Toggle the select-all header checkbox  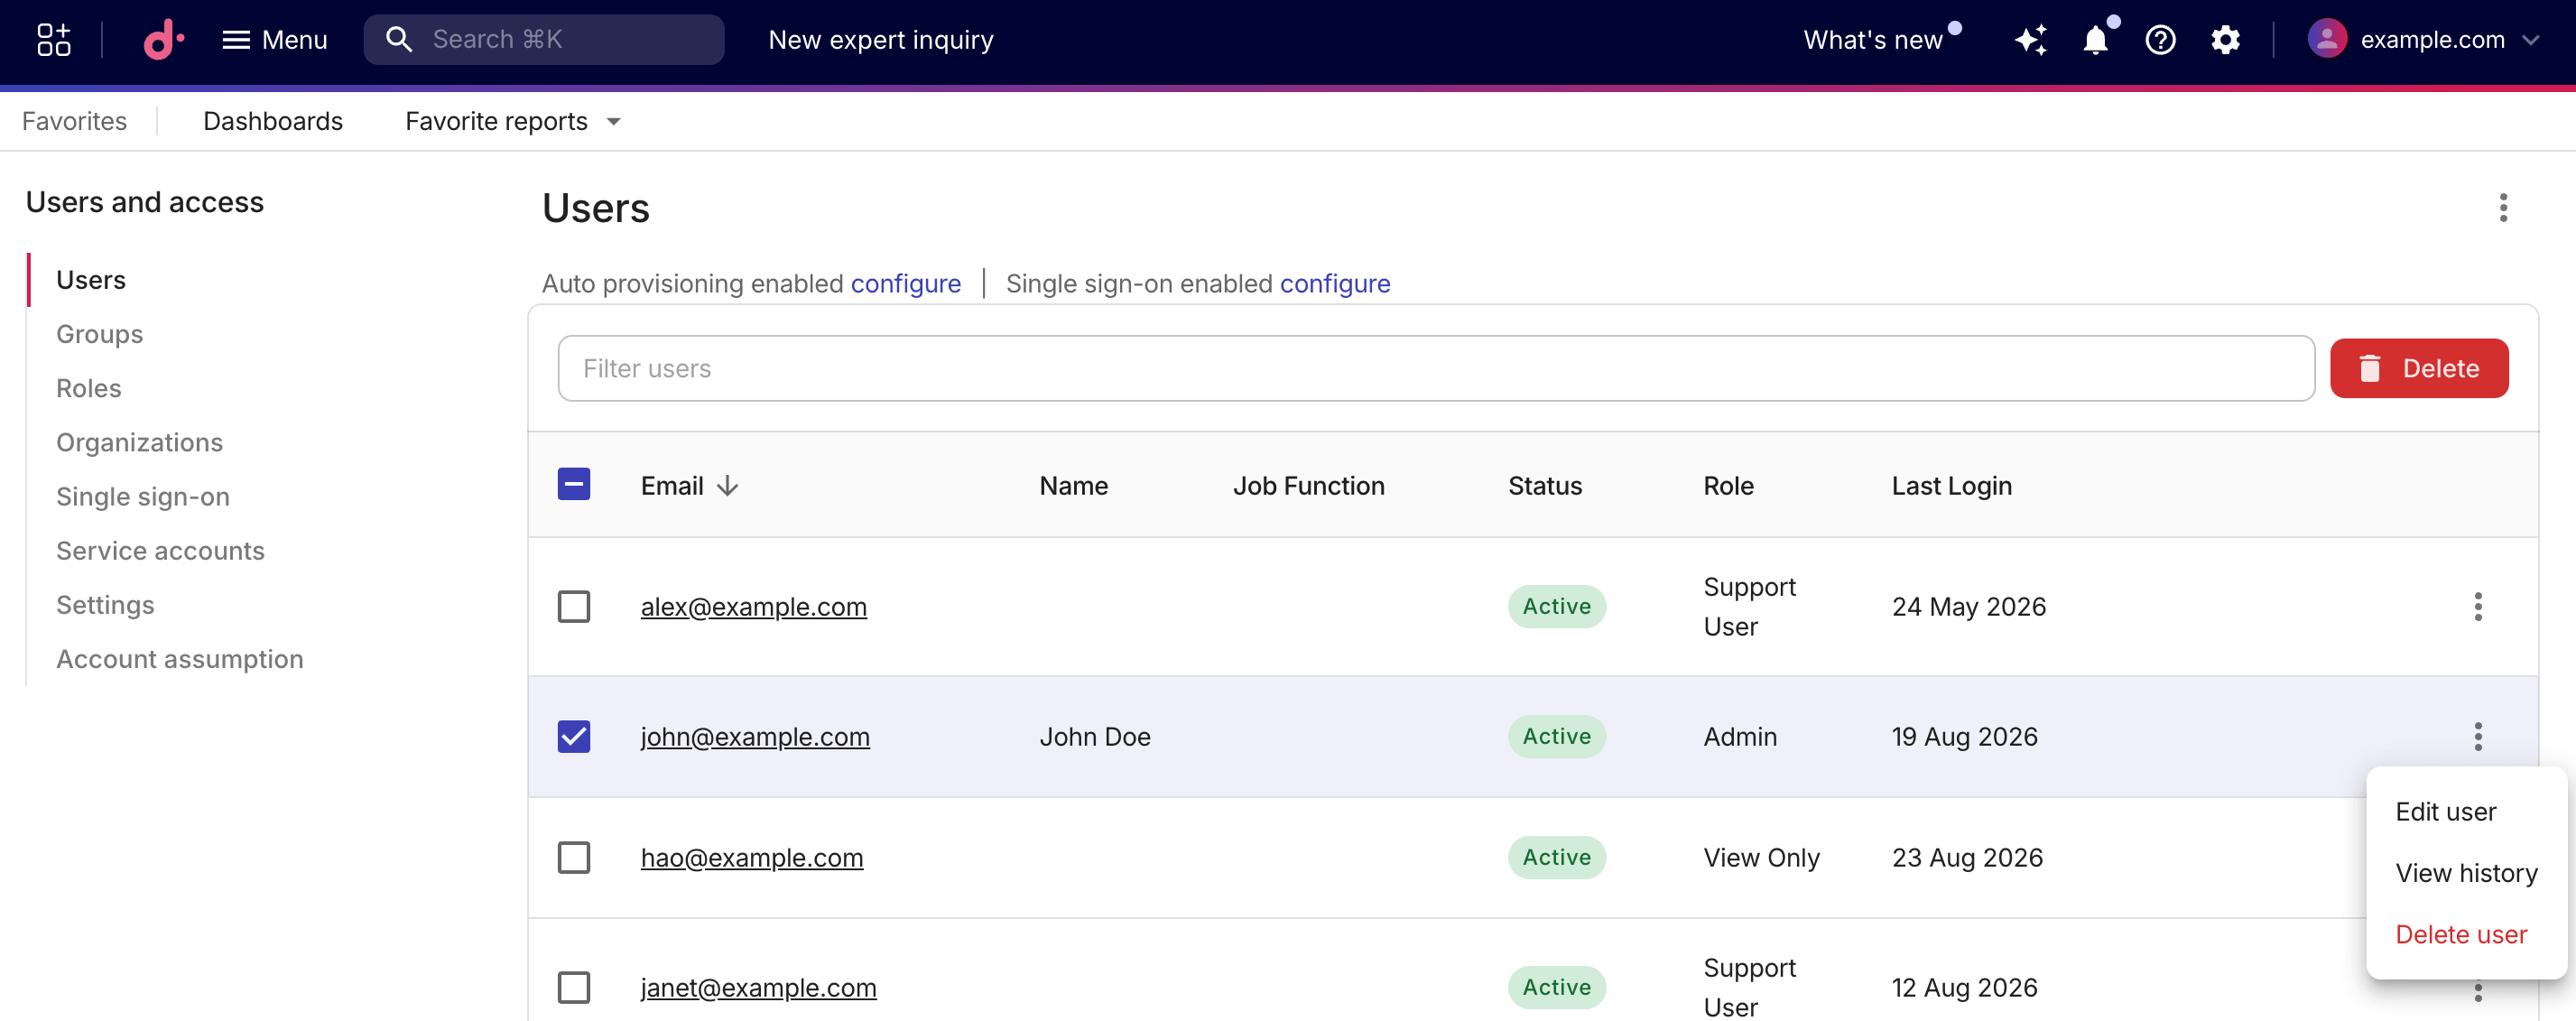coord(573,485)
